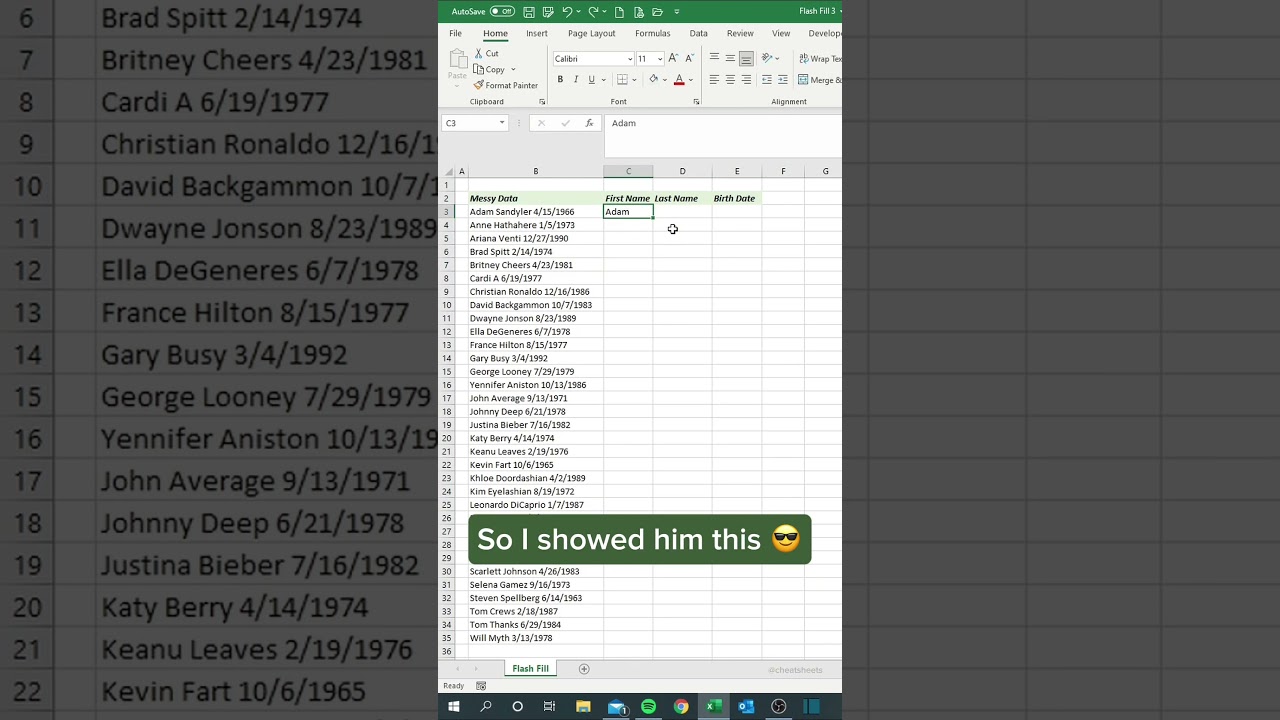Click the Undo arrow icon
Screen dimensions: 1280x720
coord(566,12)
